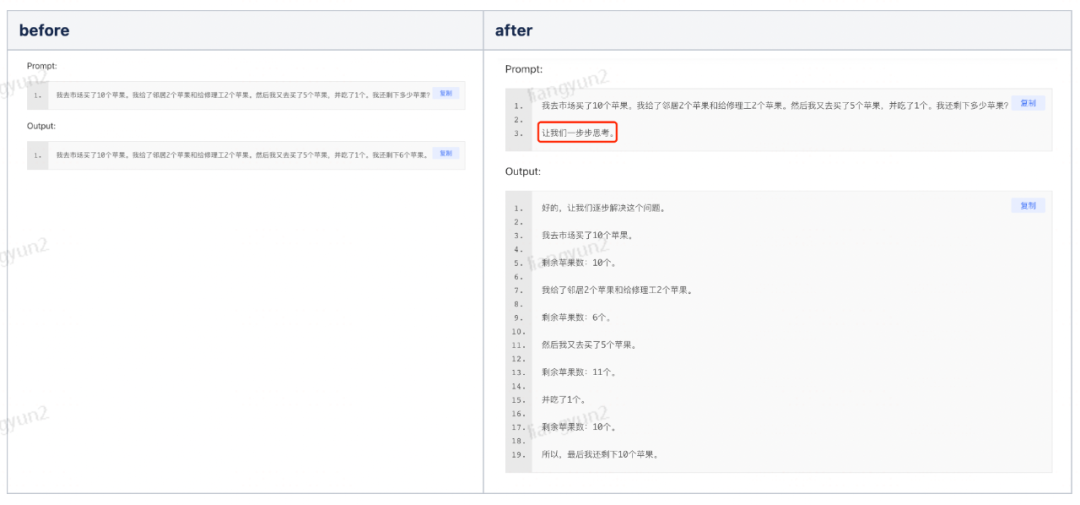The height and width of the screenshot is (505, 1080).
Task: Click the Prompt label in after panel
Action: 524,69
